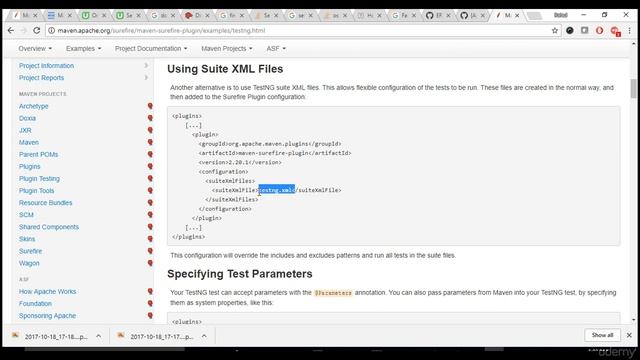640x360 pixels.
Task: Click the external link icon beside Wagon
Action: click(150, 263)
